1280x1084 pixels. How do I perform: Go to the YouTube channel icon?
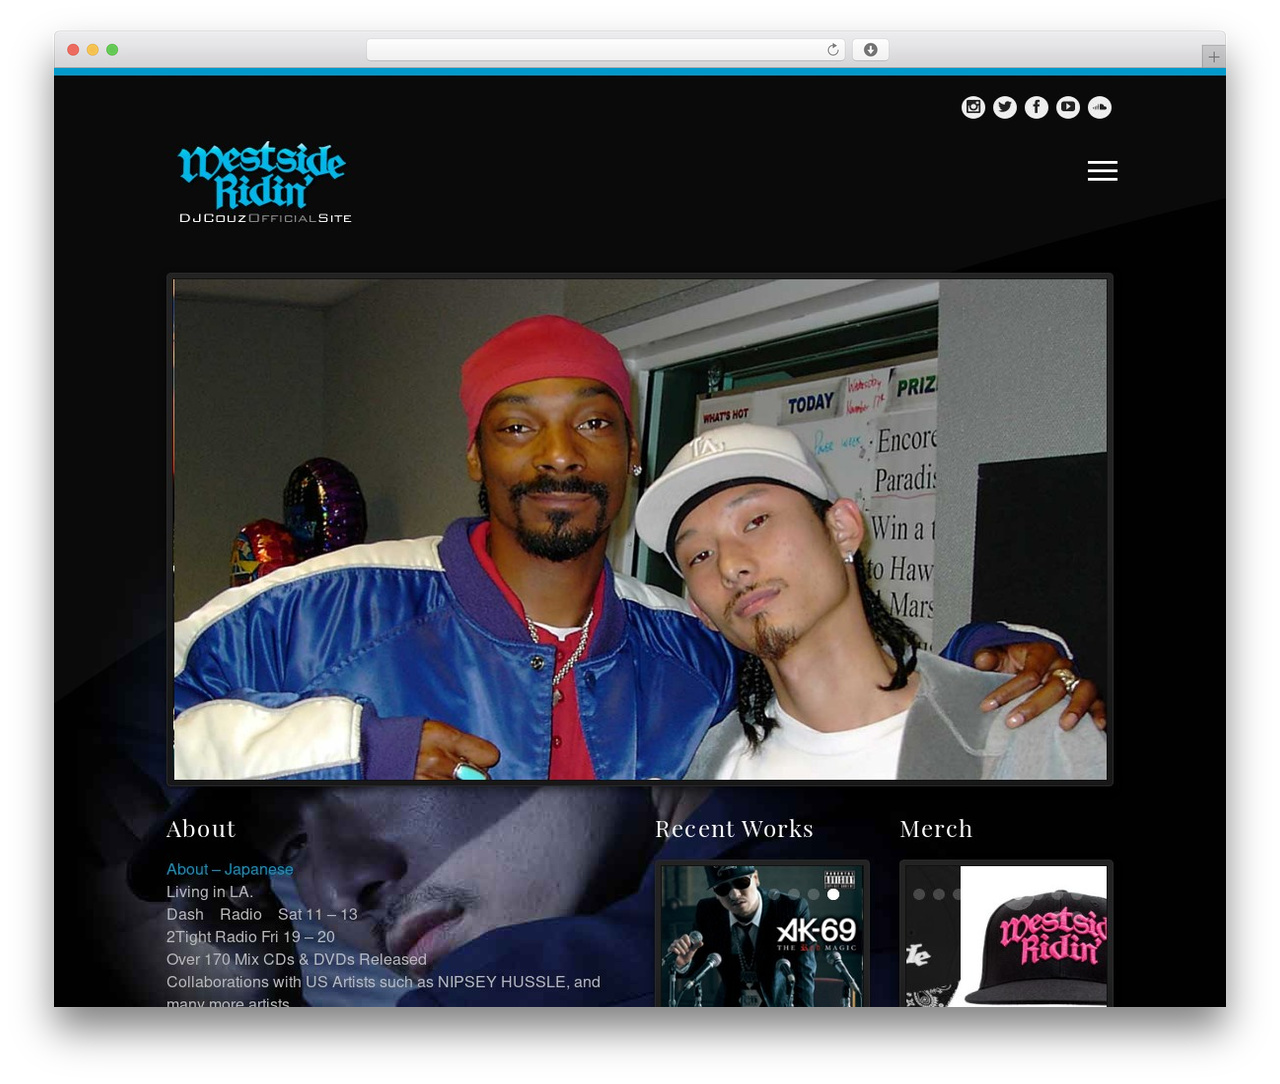click(x=1068, y=107)
